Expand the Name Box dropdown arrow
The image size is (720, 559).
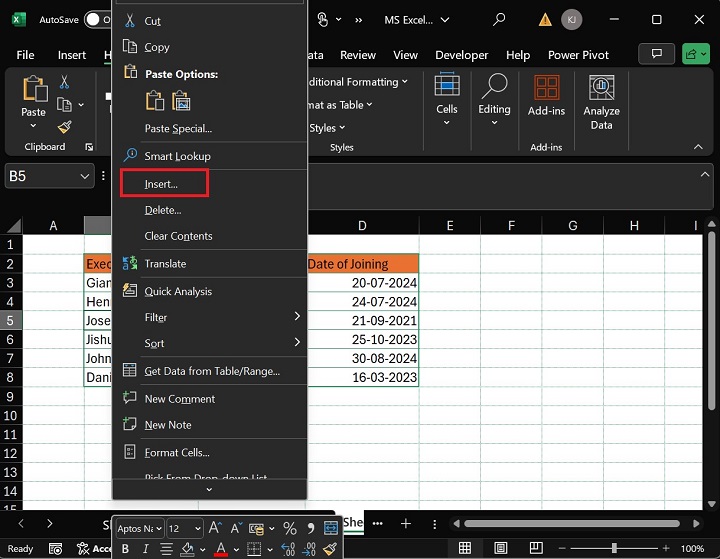pyautogui.click(x=84, y=176)
